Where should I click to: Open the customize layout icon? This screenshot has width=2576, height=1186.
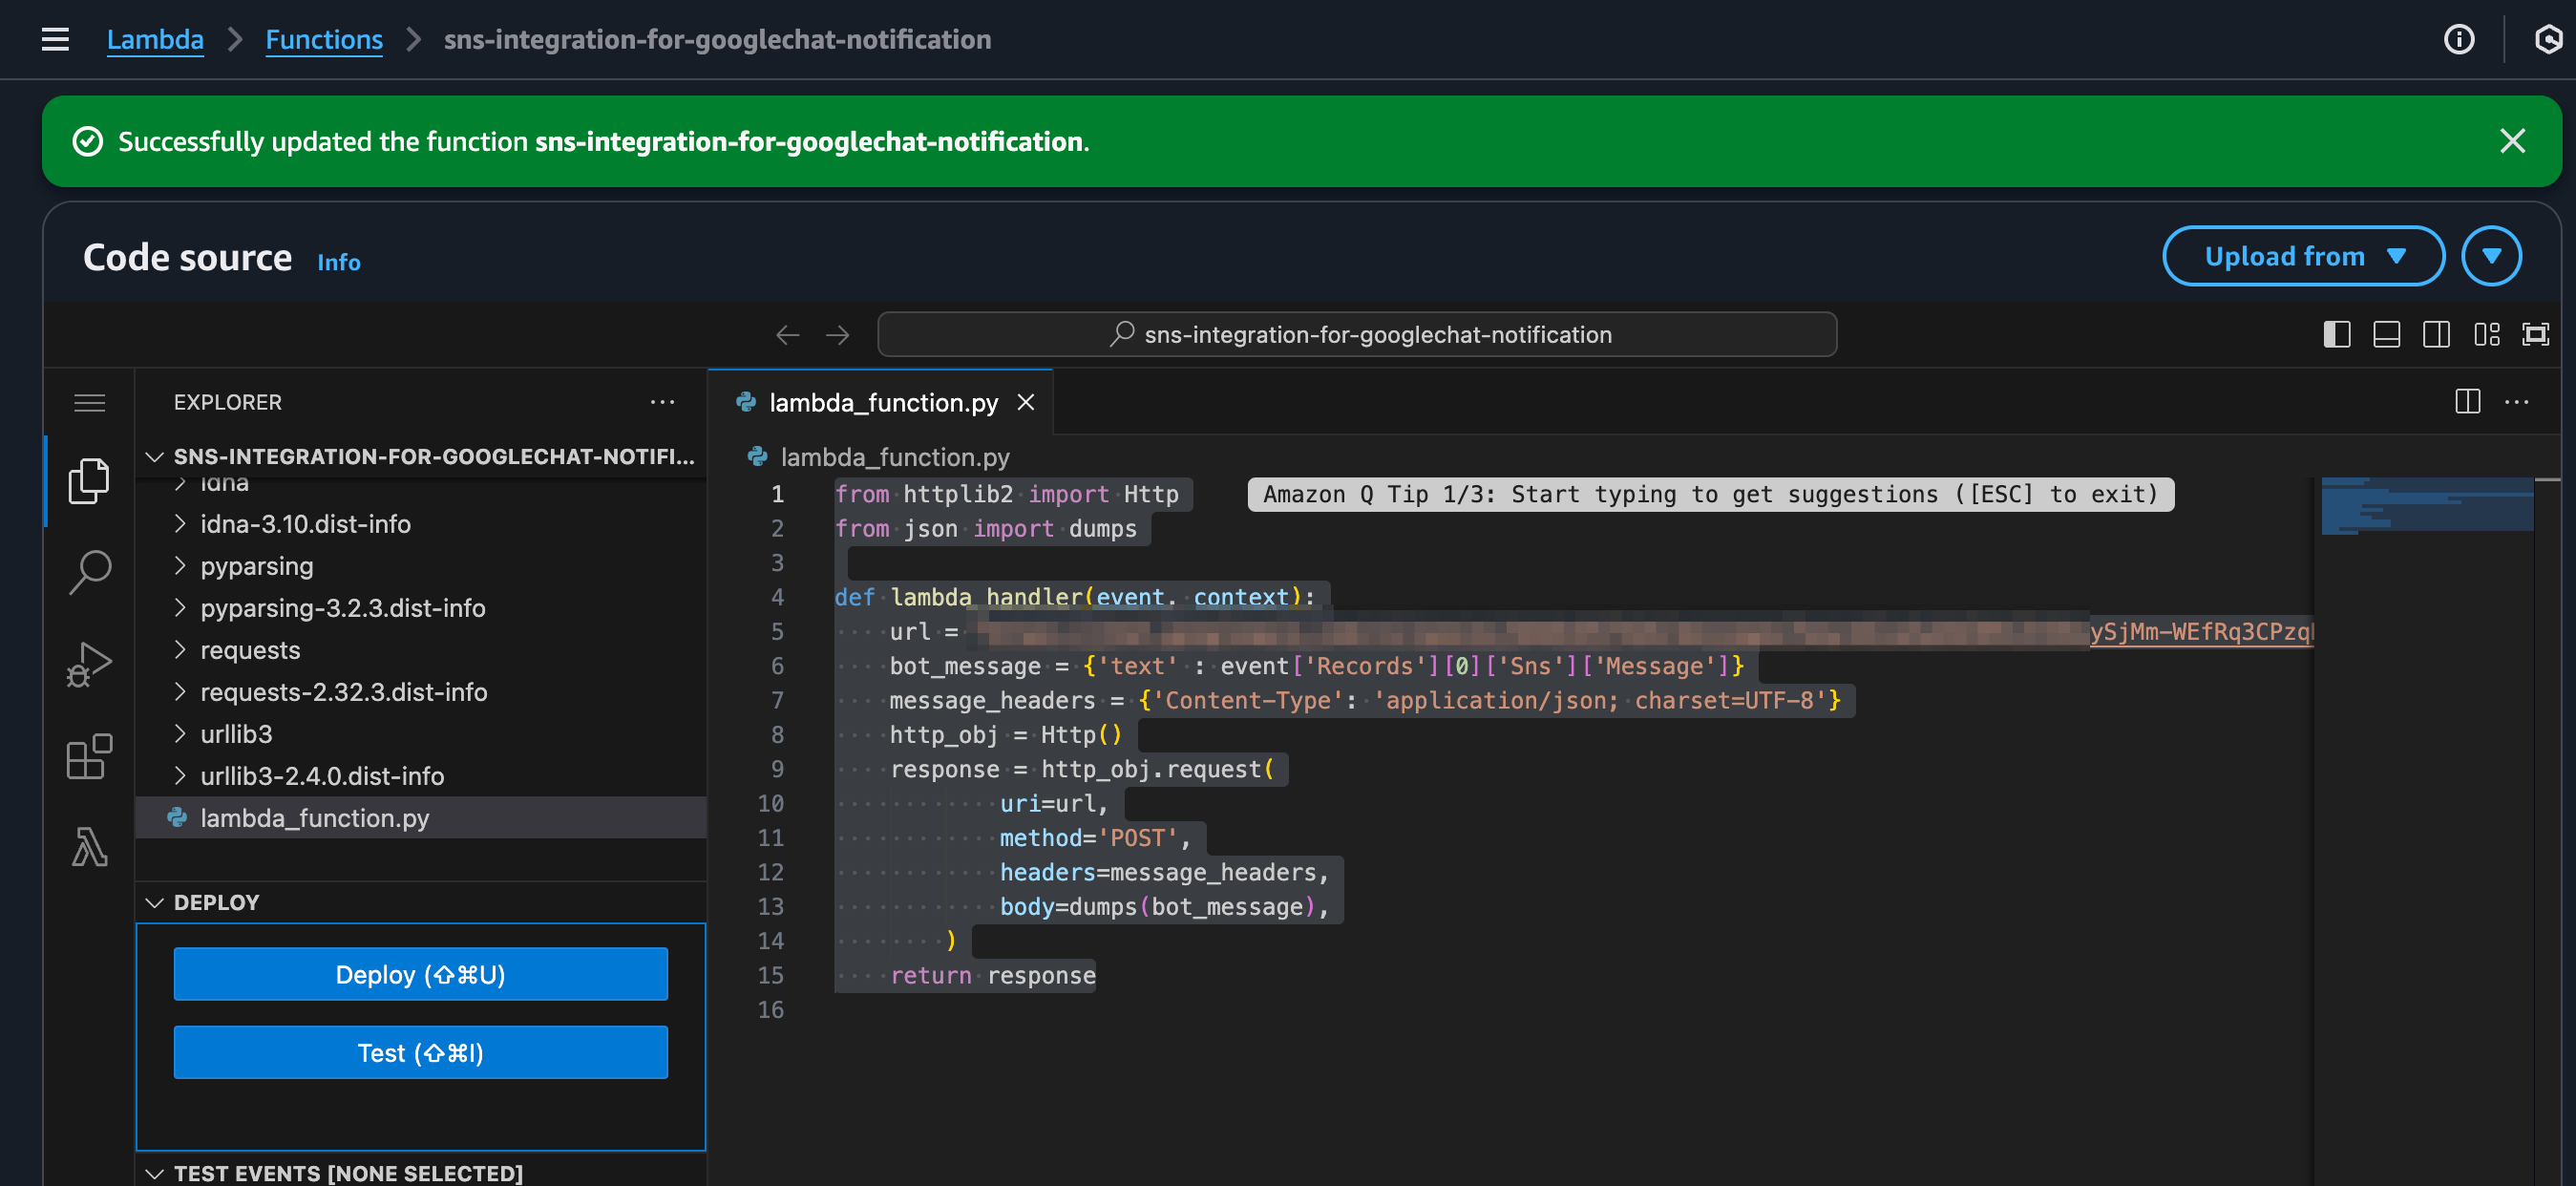(2487, 334)
